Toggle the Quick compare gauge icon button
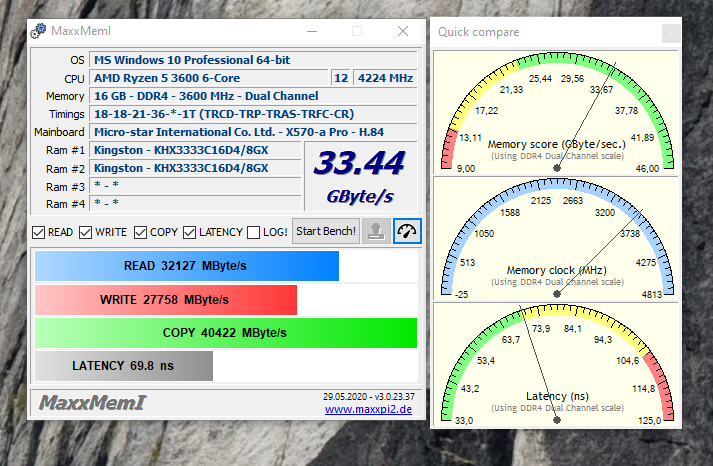713x466 pixels. click(x=407, y=231)
